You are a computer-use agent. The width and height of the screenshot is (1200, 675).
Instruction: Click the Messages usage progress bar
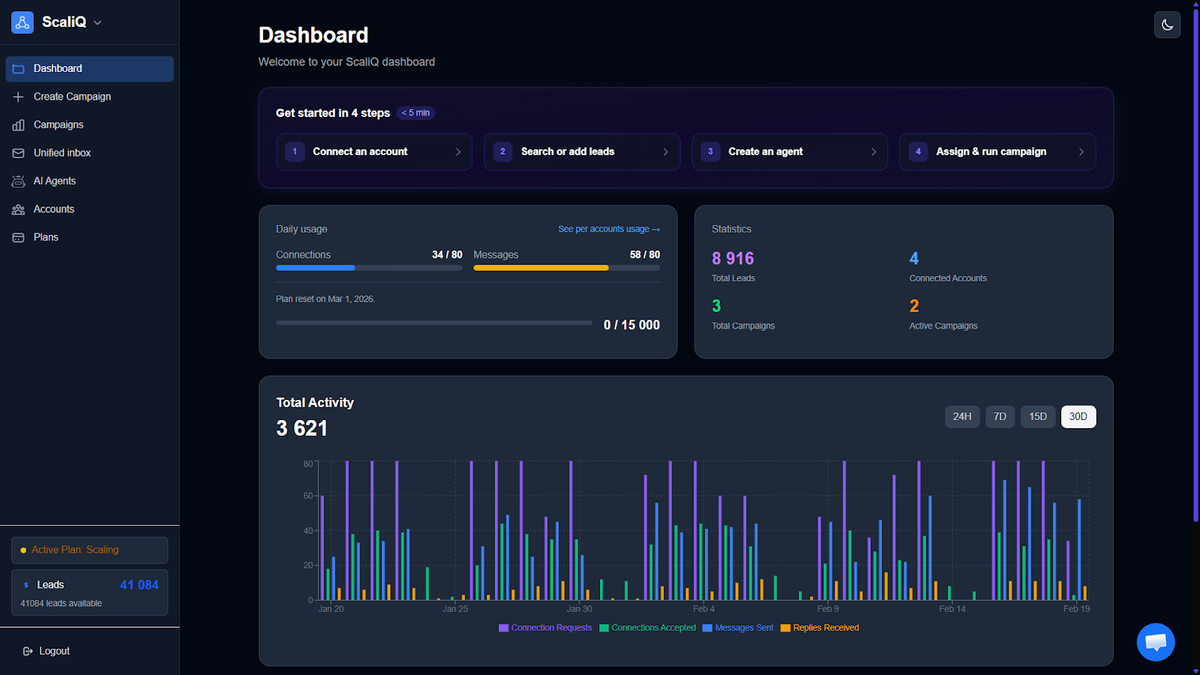[x=566, y=268]
